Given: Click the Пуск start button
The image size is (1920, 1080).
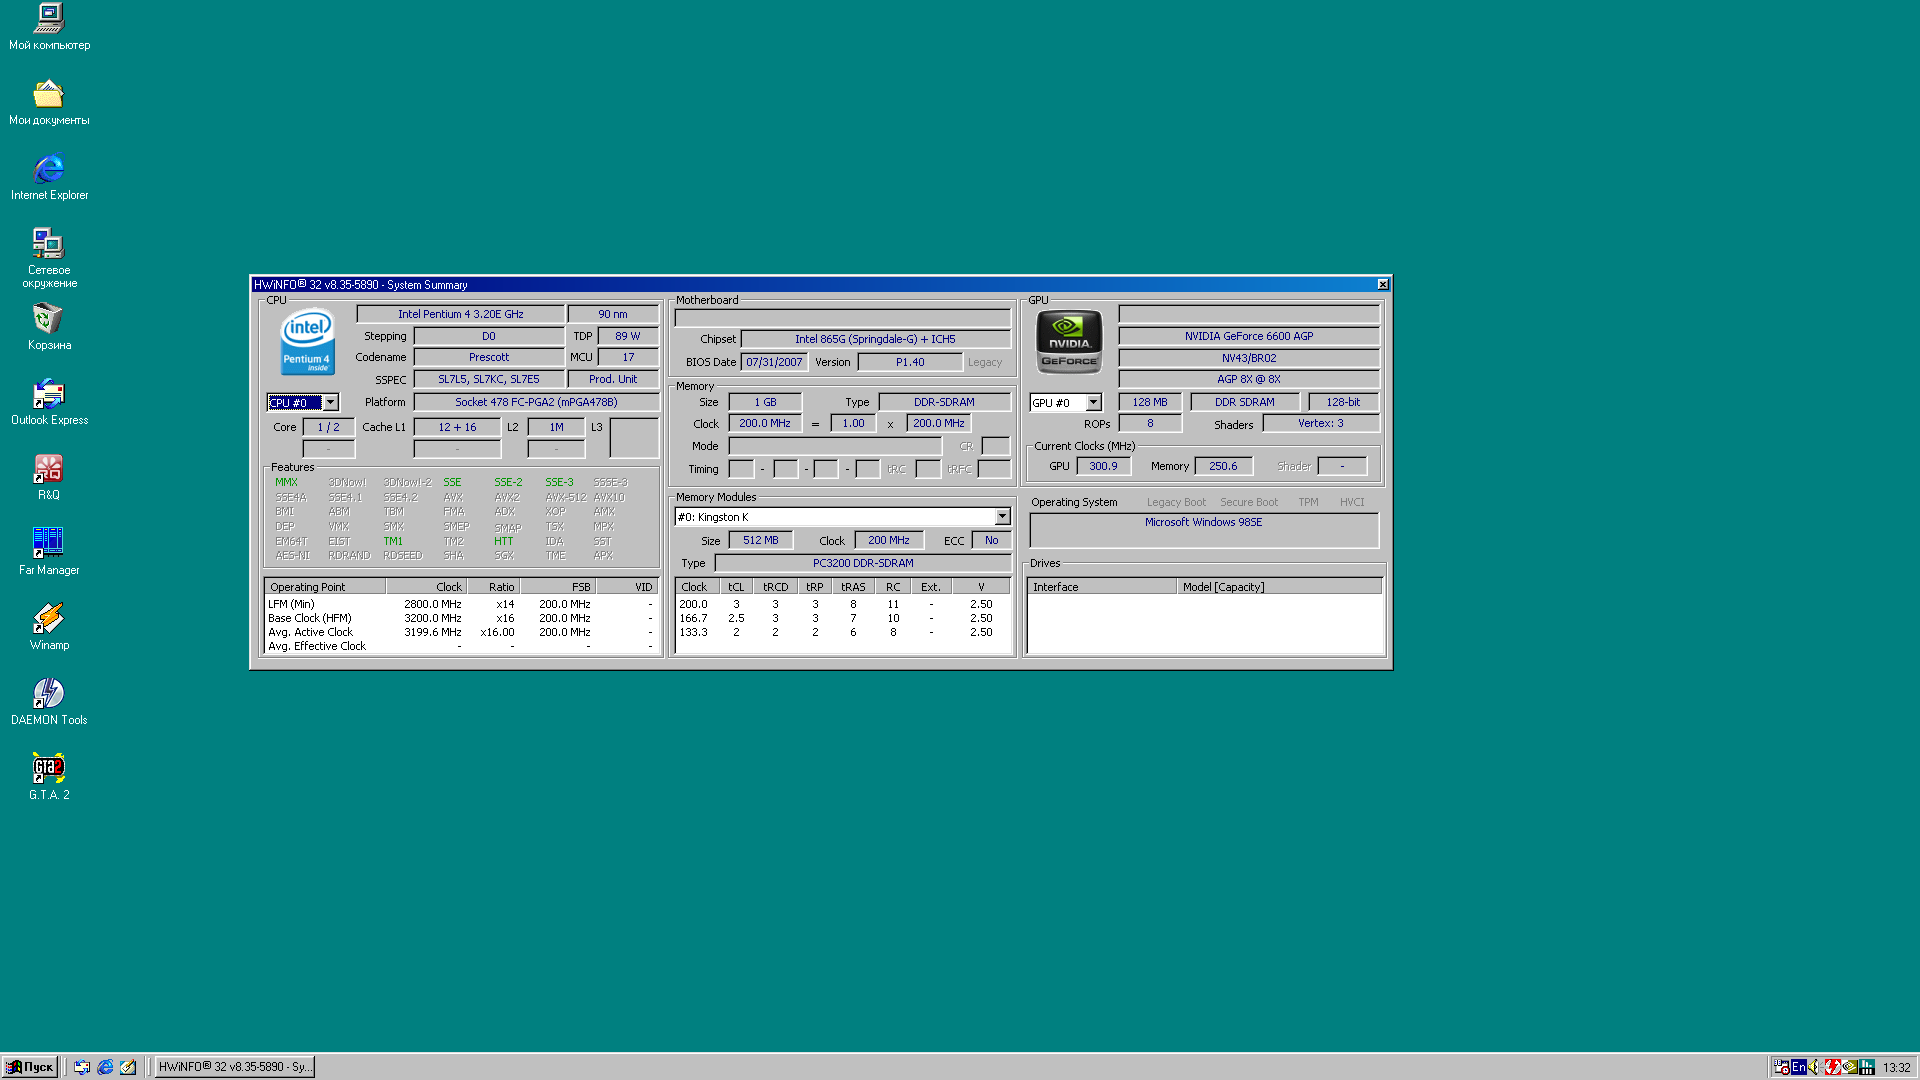Looking at the screenshot, I should [x=30, y=1067].
